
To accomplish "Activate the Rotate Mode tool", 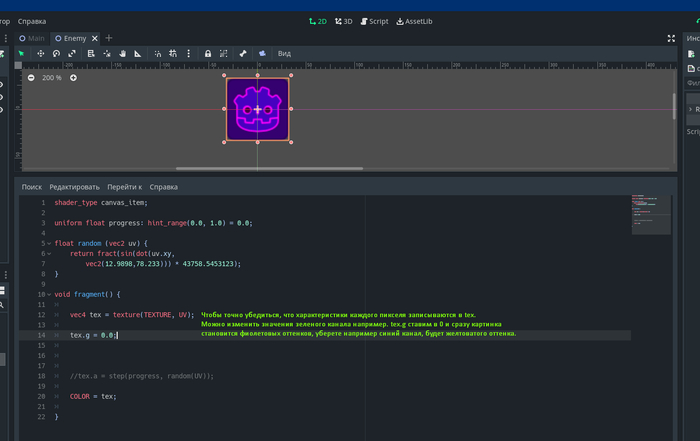I will 57,53.
